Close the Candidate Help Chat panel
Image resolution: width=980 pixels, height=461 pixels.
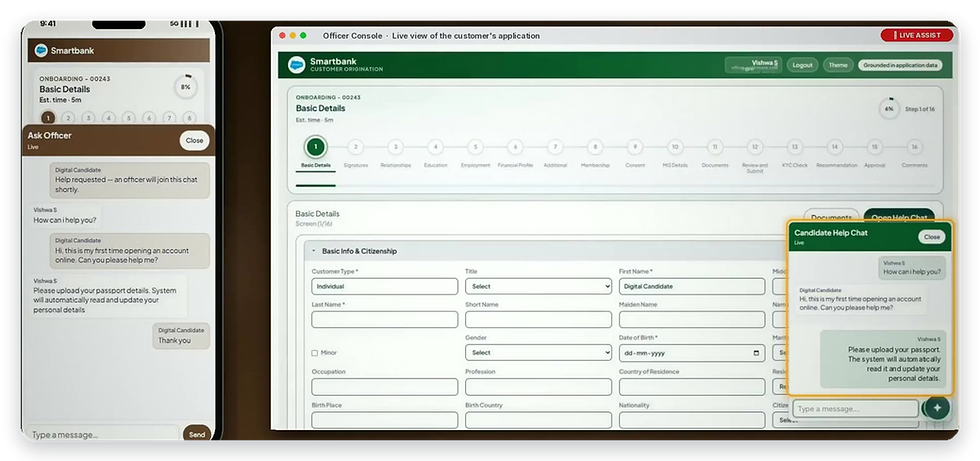931,237
